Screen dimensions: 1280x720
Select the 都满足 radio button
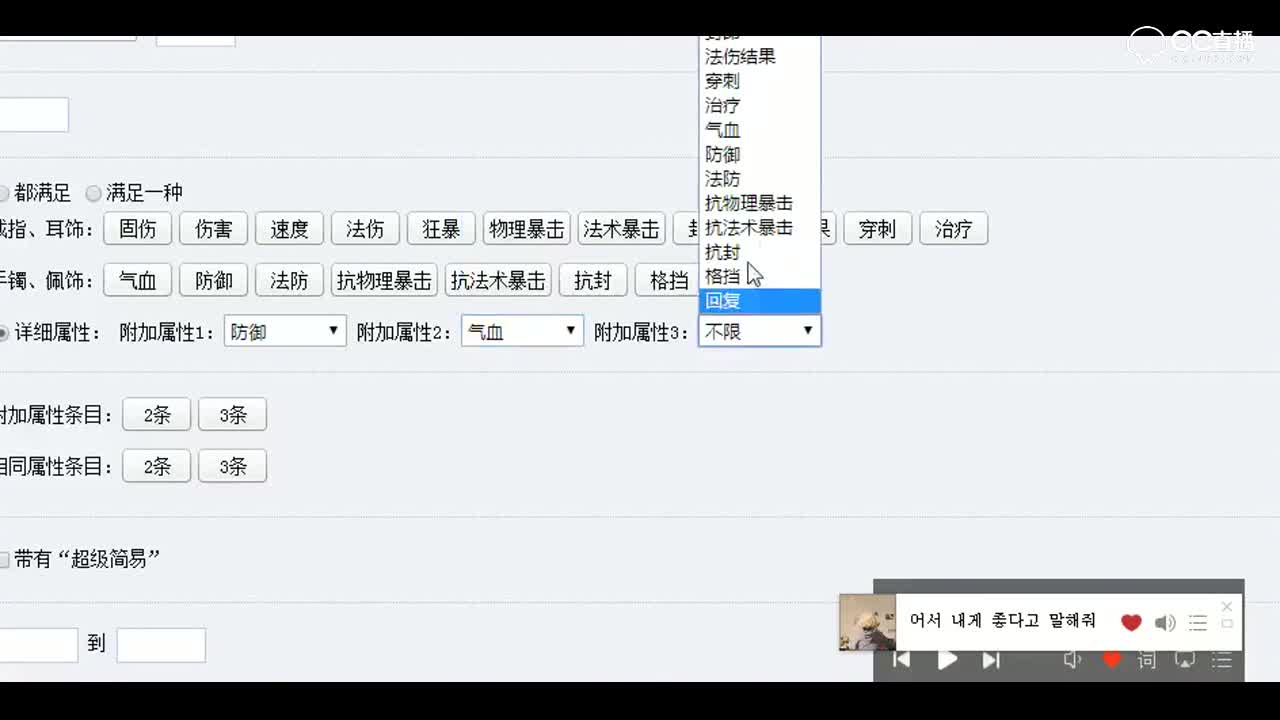(x=3, y=193)
